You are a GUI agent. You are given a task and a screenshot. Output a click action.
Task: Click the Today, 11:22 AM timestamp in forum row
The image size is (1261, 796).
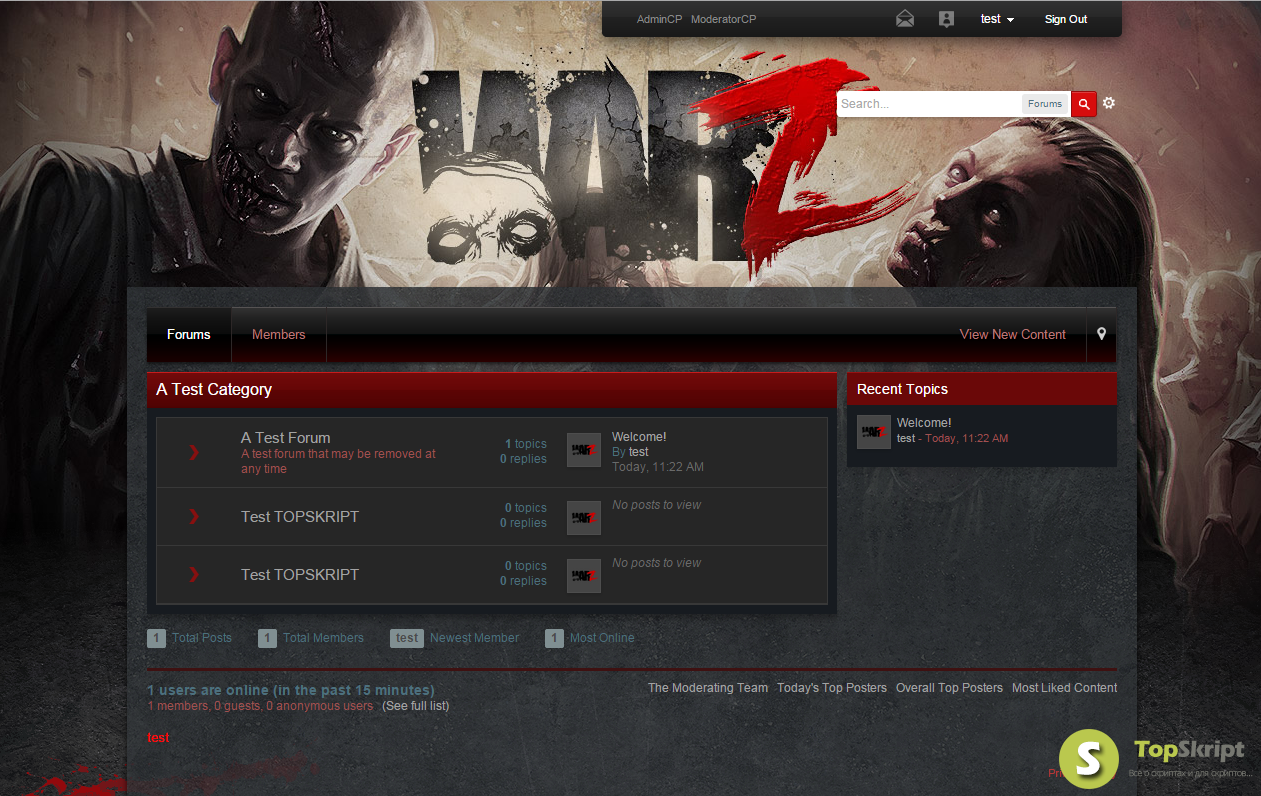pyautogui.click(x=658, y=467)
